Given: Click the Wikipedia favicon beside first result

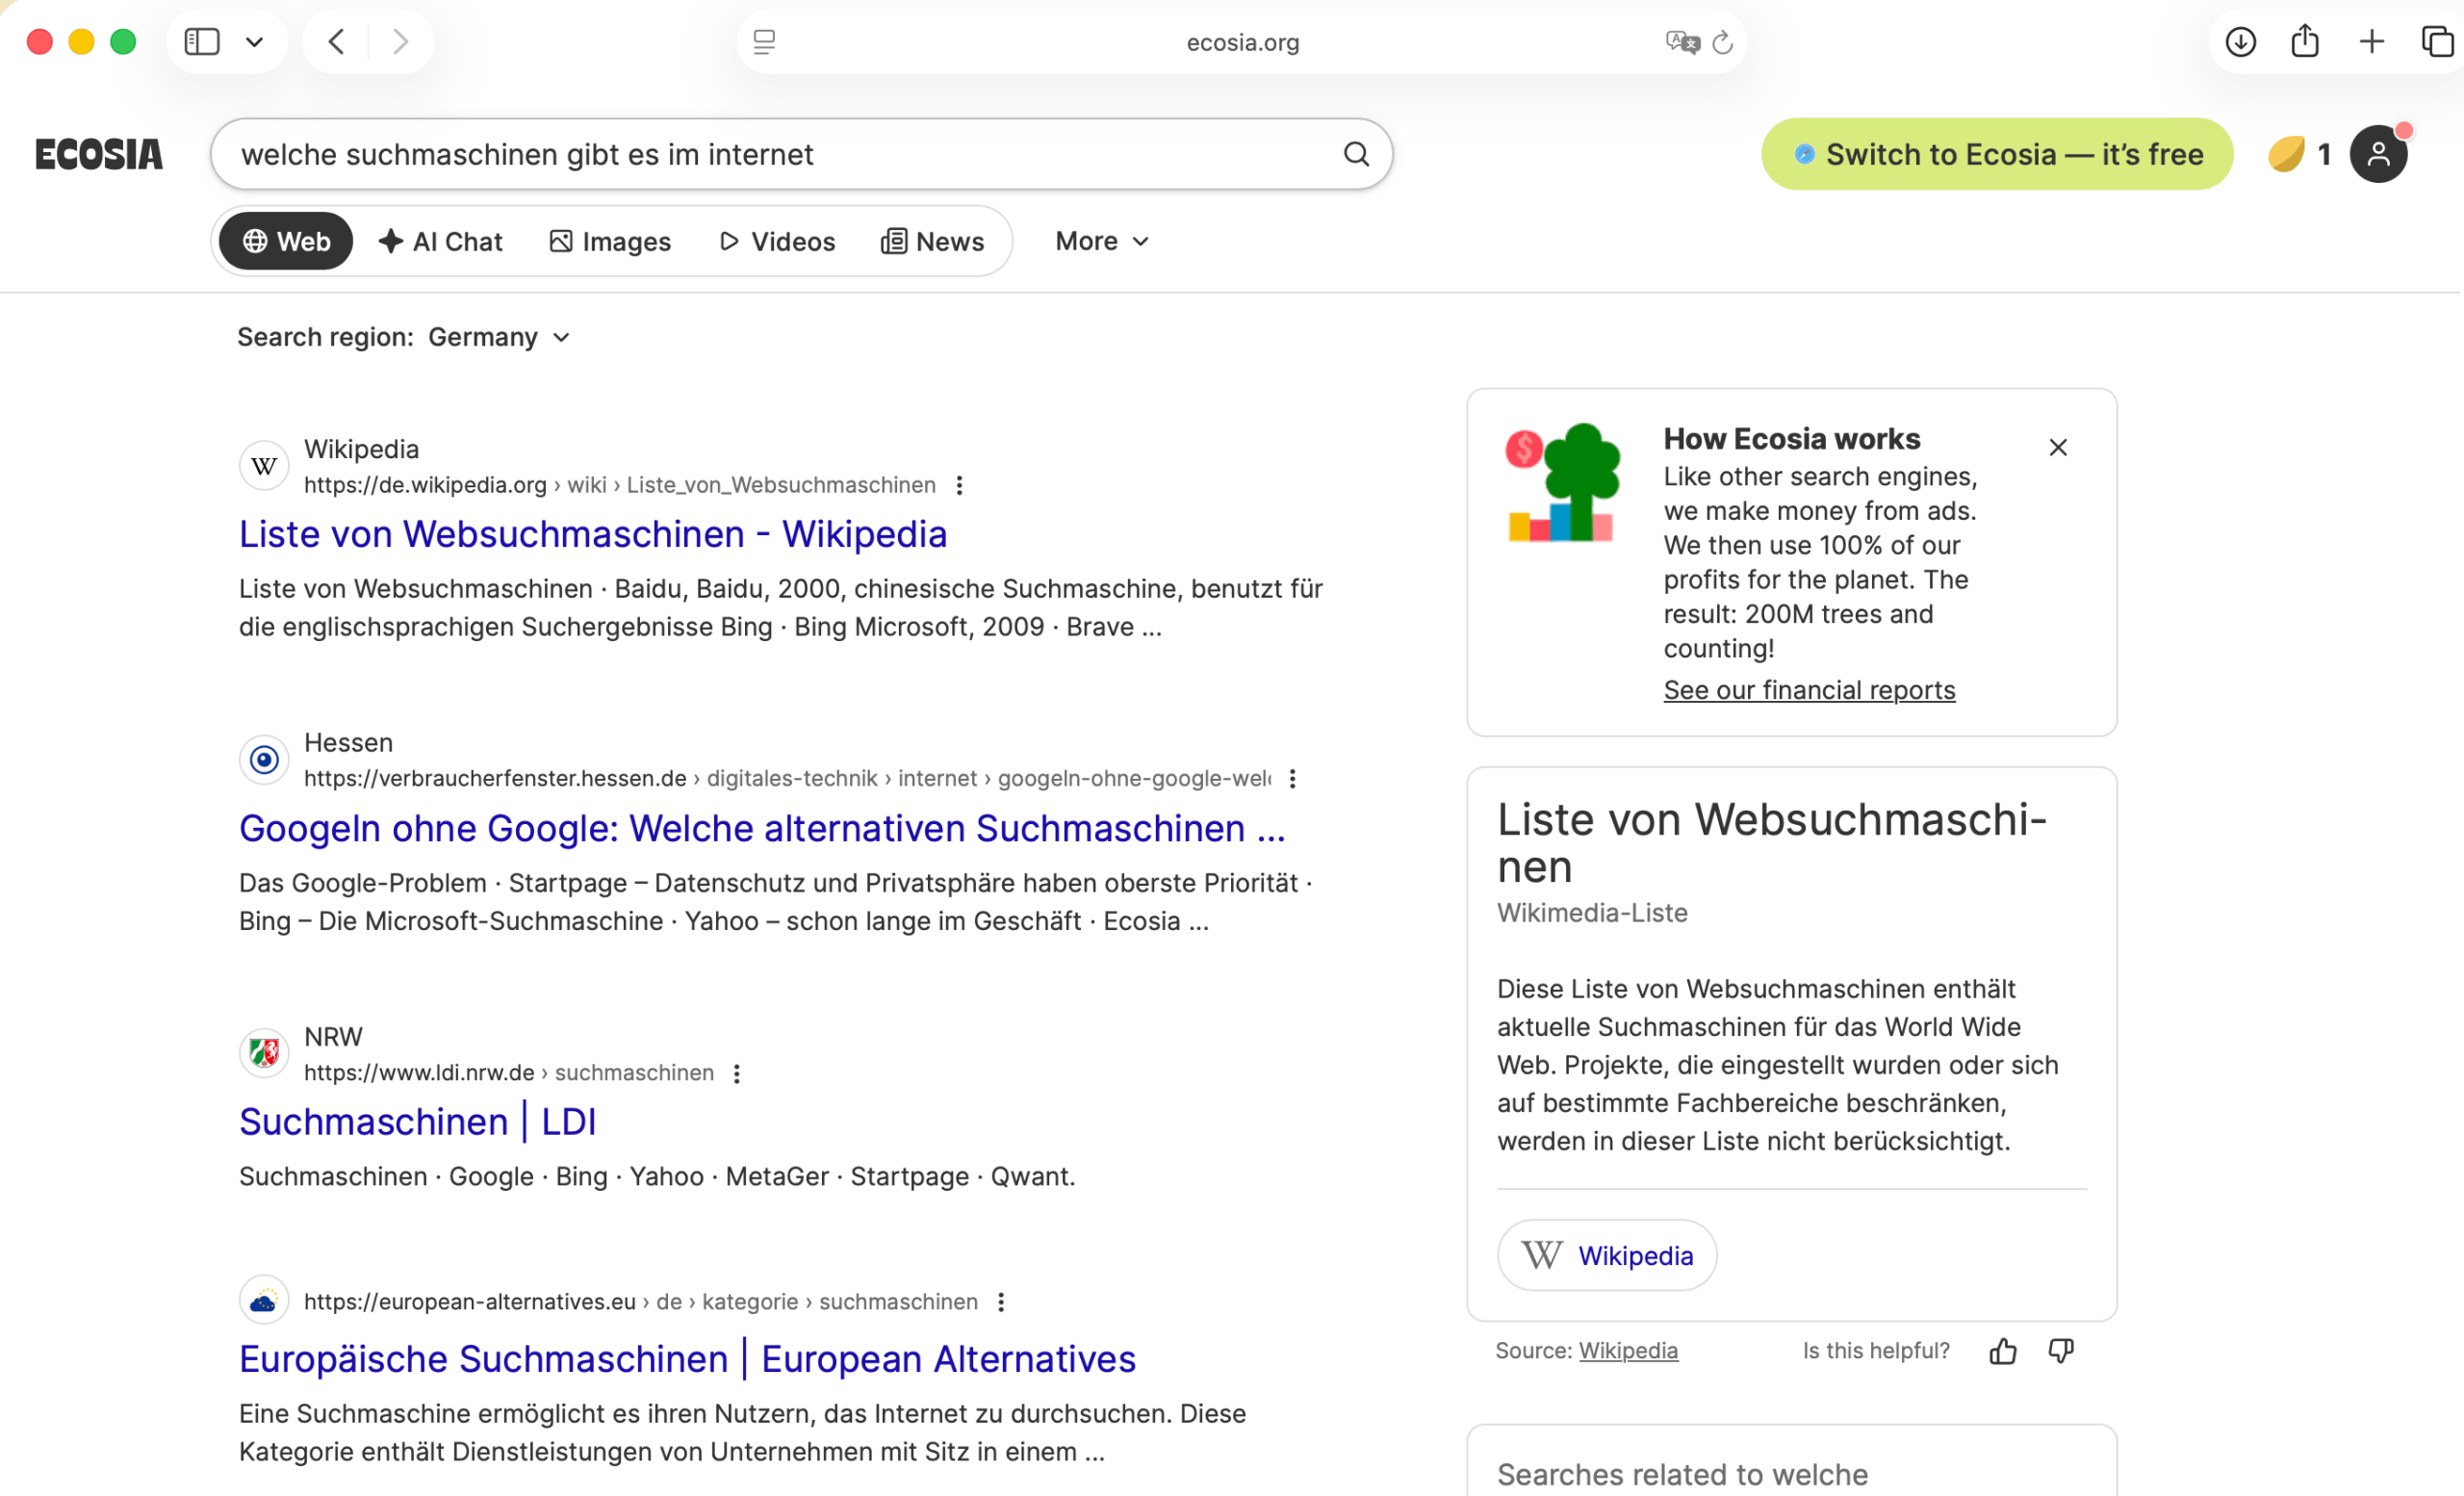Looking at the screenshot, I should point(264,466).
